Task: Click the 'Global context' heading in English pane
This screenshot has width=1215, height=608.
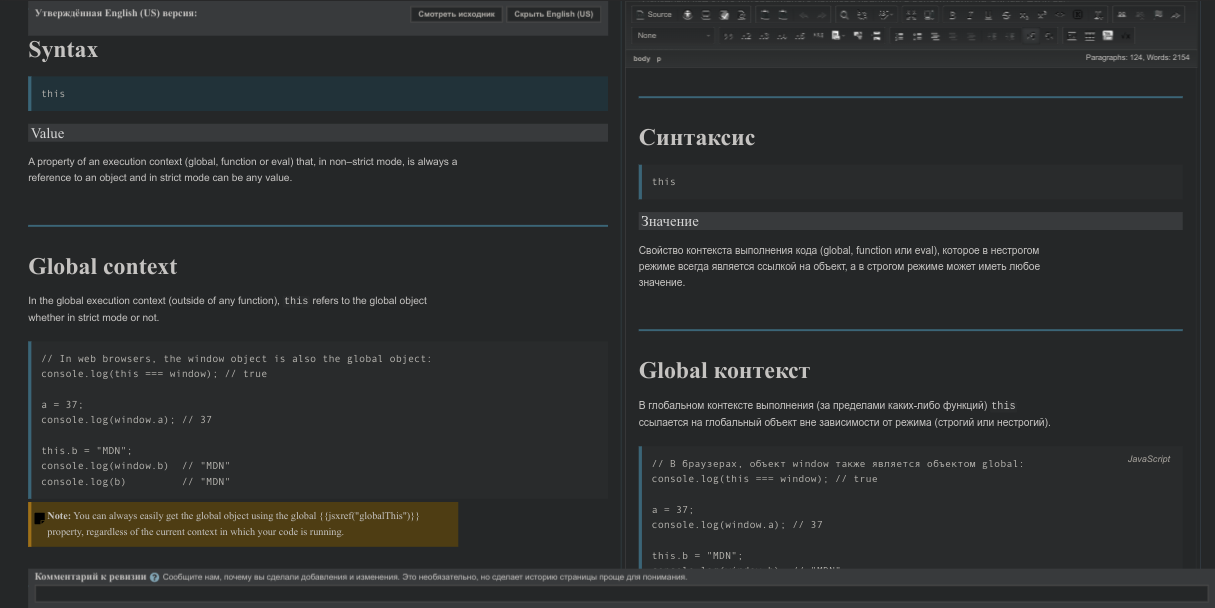Action: click(x=103, y=267)
